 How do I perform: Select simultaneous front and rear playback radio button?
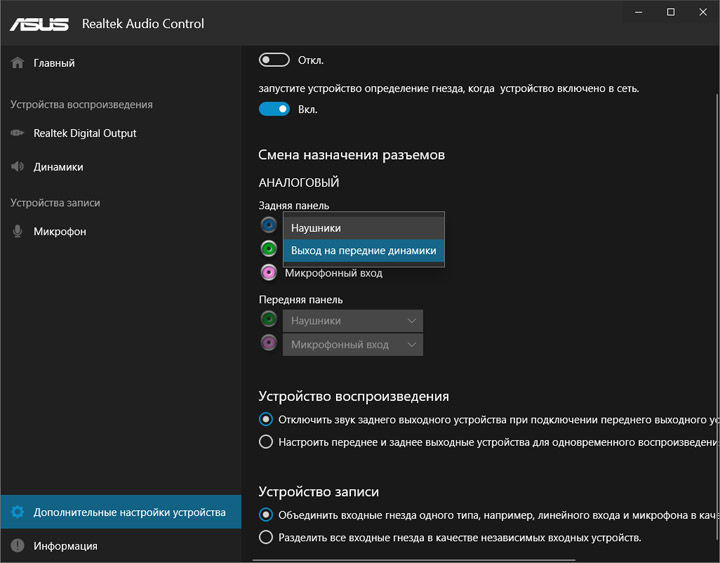pyautogui.click(x=266, y=442)
